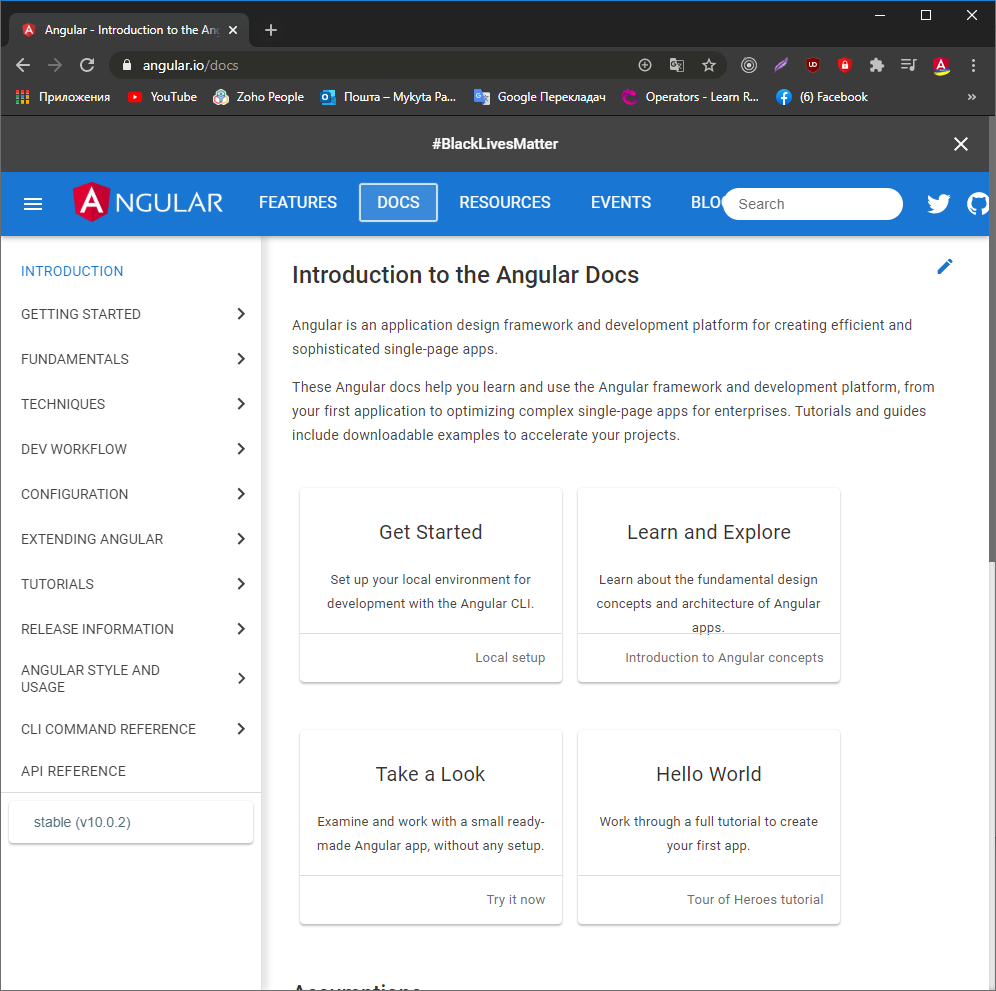Open a new browser tab

click(271, 30)
